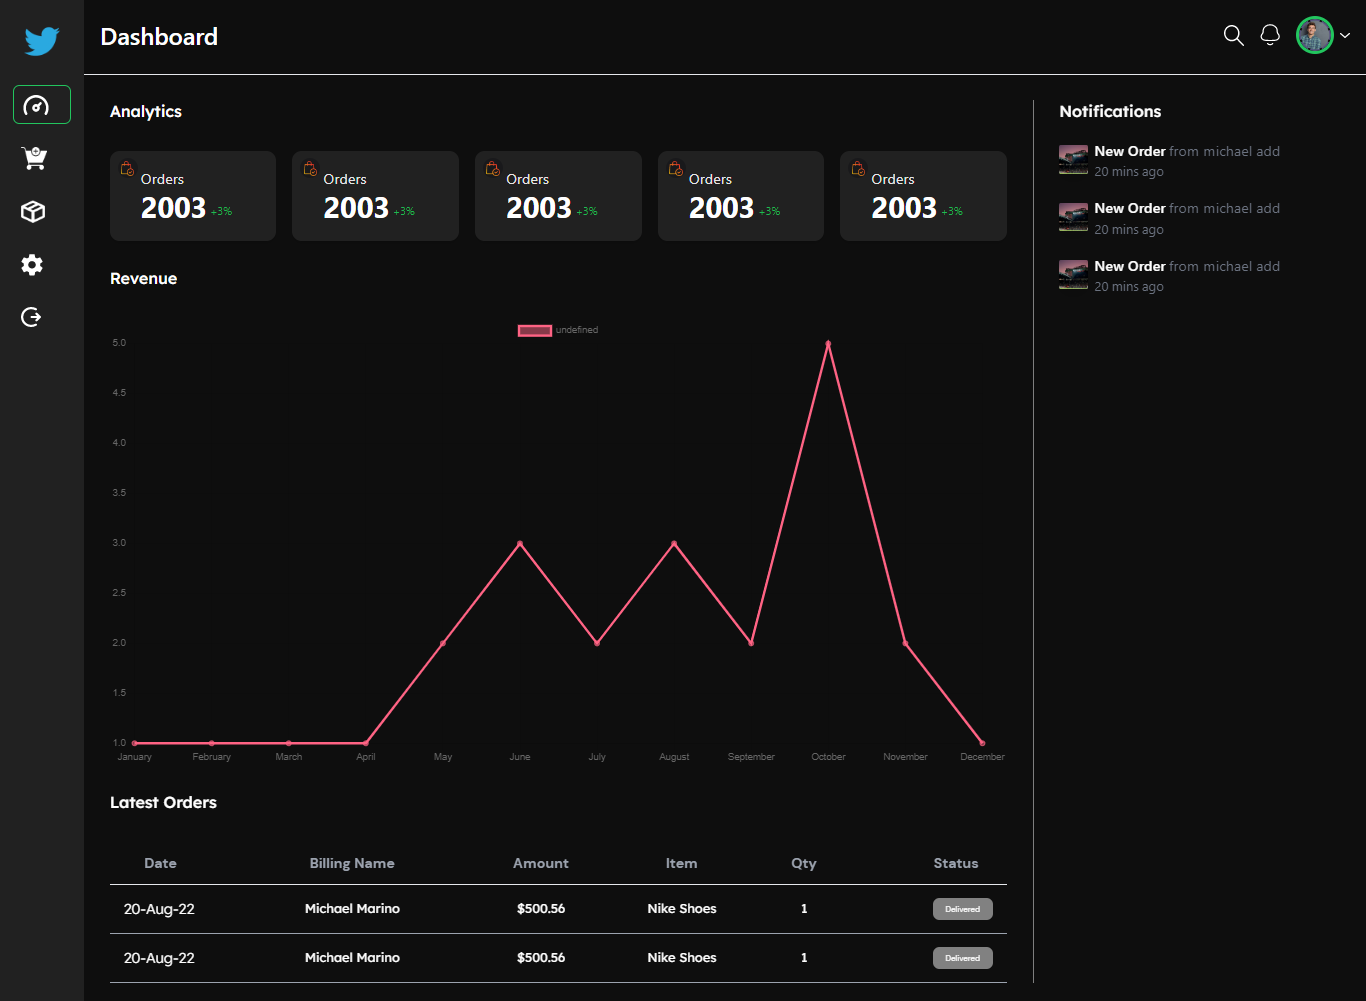Open the Settings gear icon
The height and width of the screenshot is (1001, 1366).
32,264
